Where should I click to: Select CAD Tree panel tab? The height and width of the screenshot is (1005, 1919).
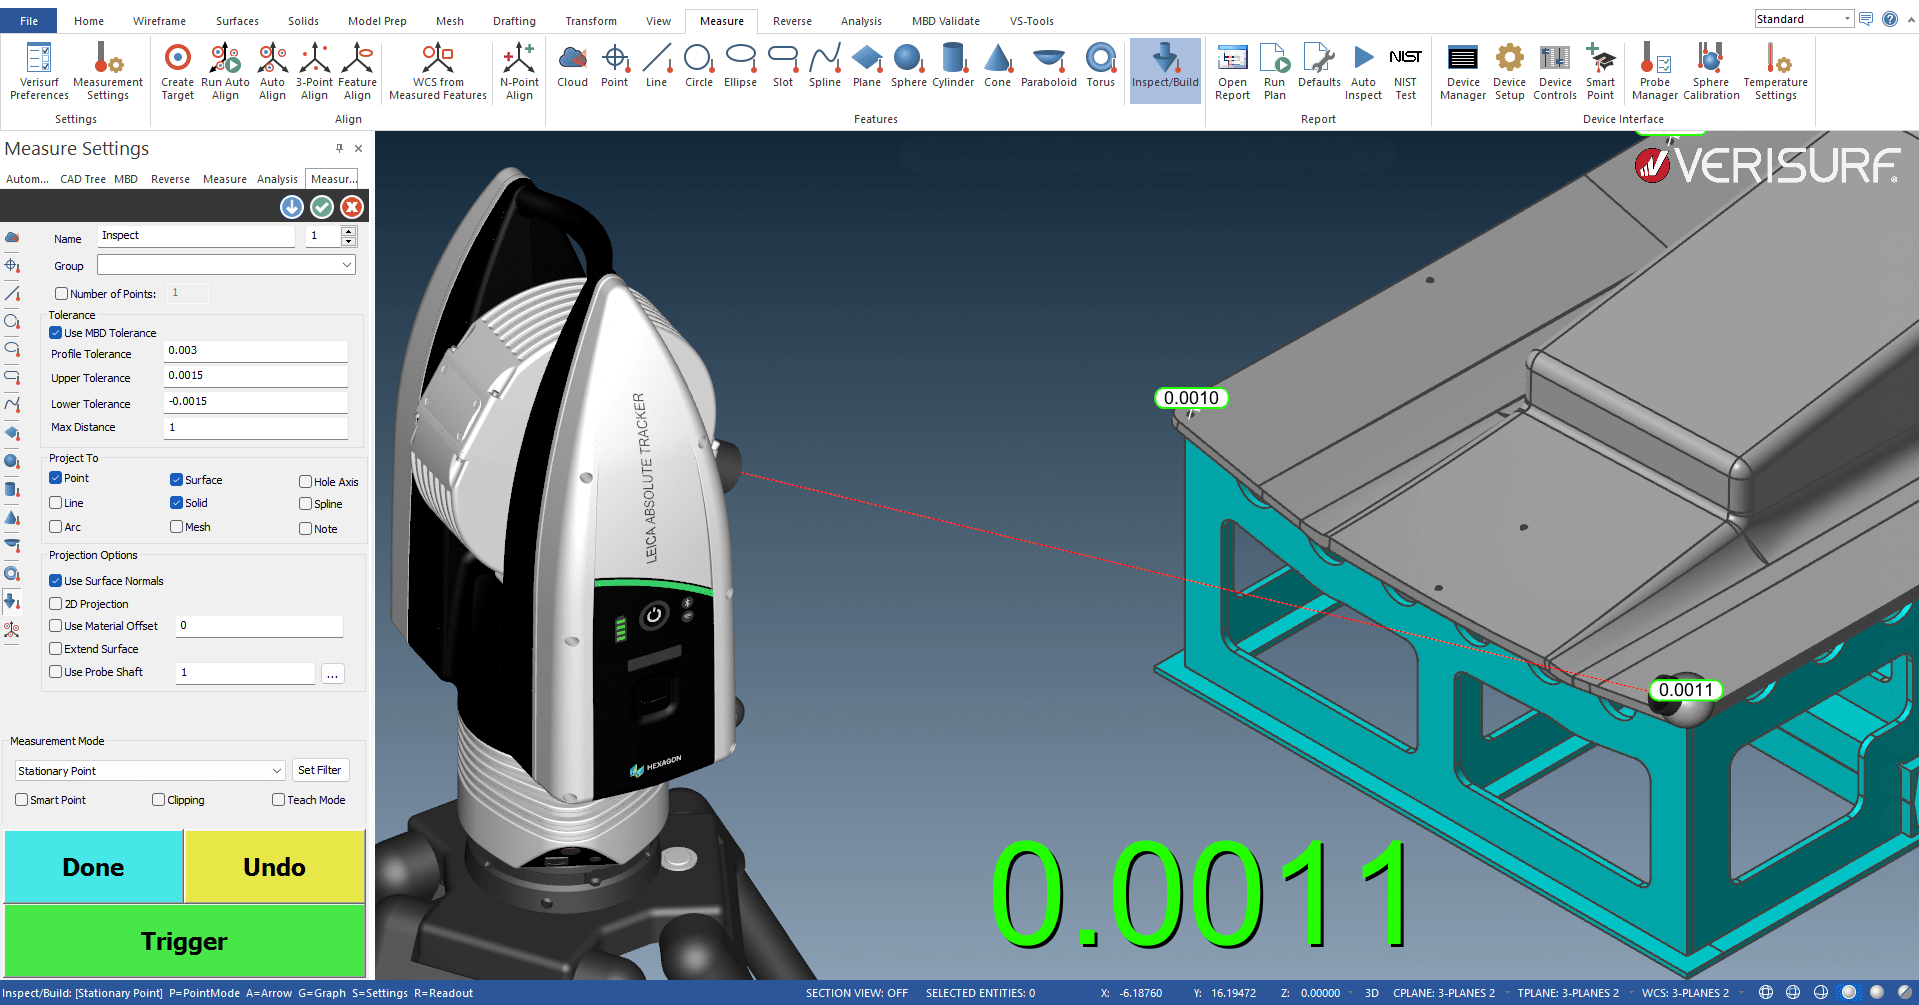click(83, 179)
